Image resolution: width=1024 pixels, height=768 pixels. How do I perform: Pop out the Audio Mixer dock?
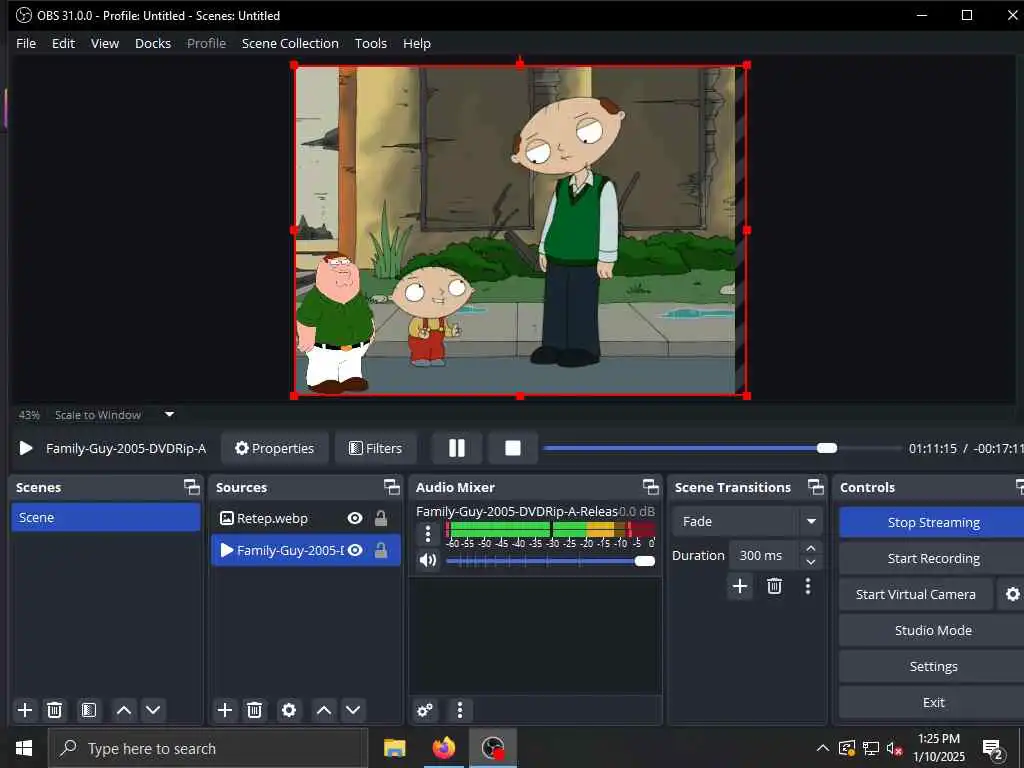(x=650, y=487)
